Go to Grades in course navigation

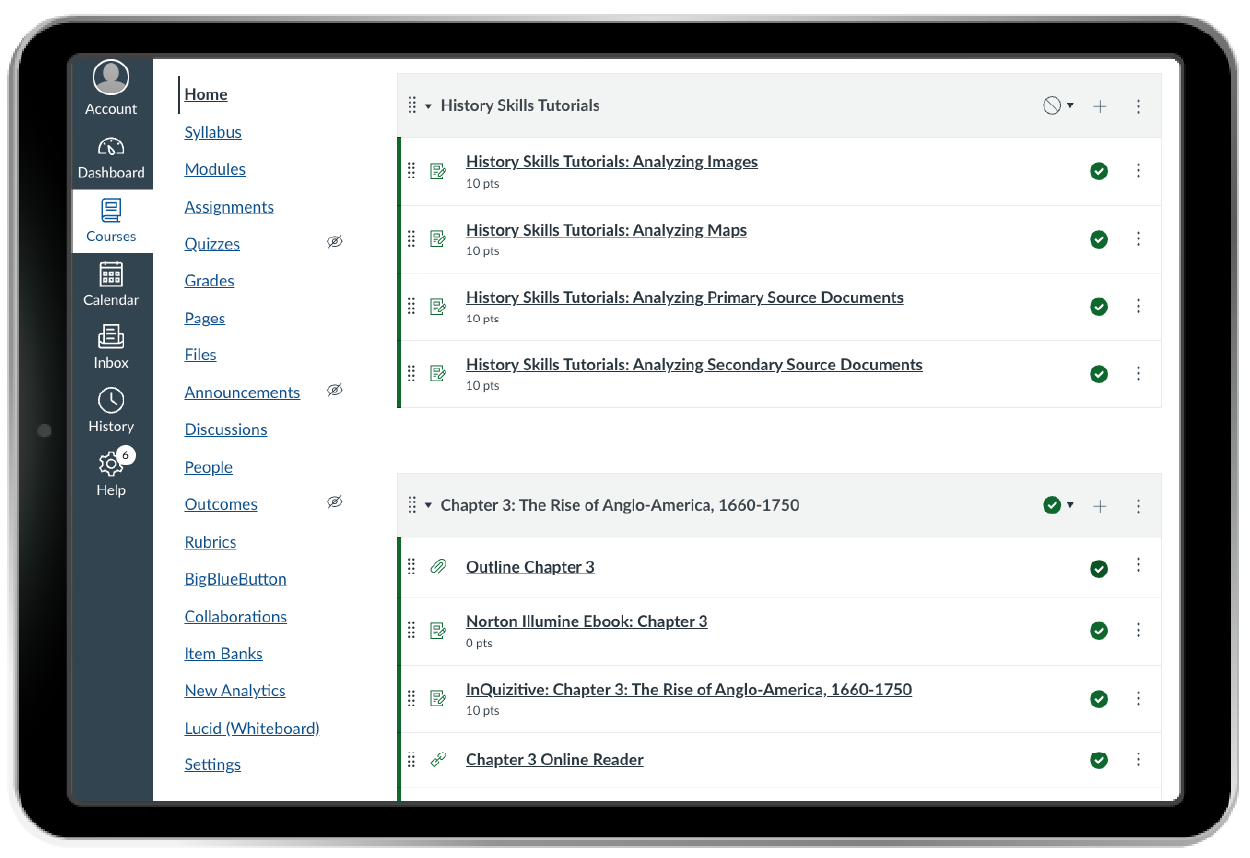click(x=209, y=281)
